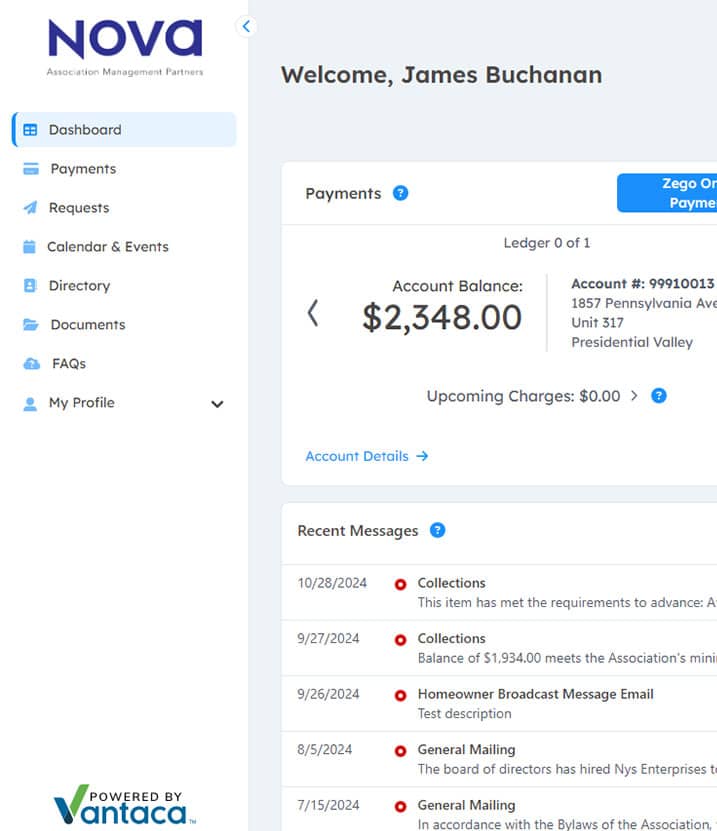Click the FAQs cloud icon
Image resolution: width=717 pixels, height=831 pixels.
coord(31,364)
